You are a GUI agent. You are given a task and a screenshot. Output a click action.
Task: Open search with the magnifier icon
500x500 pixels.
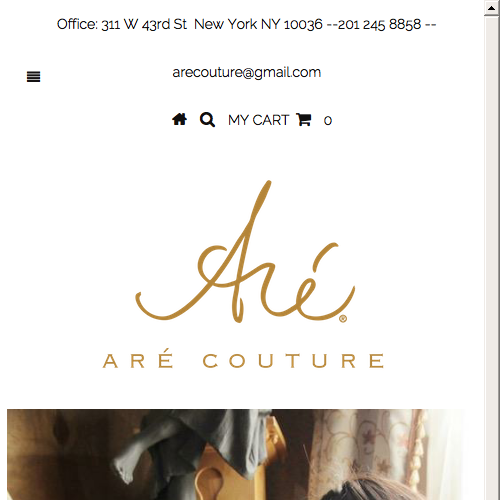point(207,120)
